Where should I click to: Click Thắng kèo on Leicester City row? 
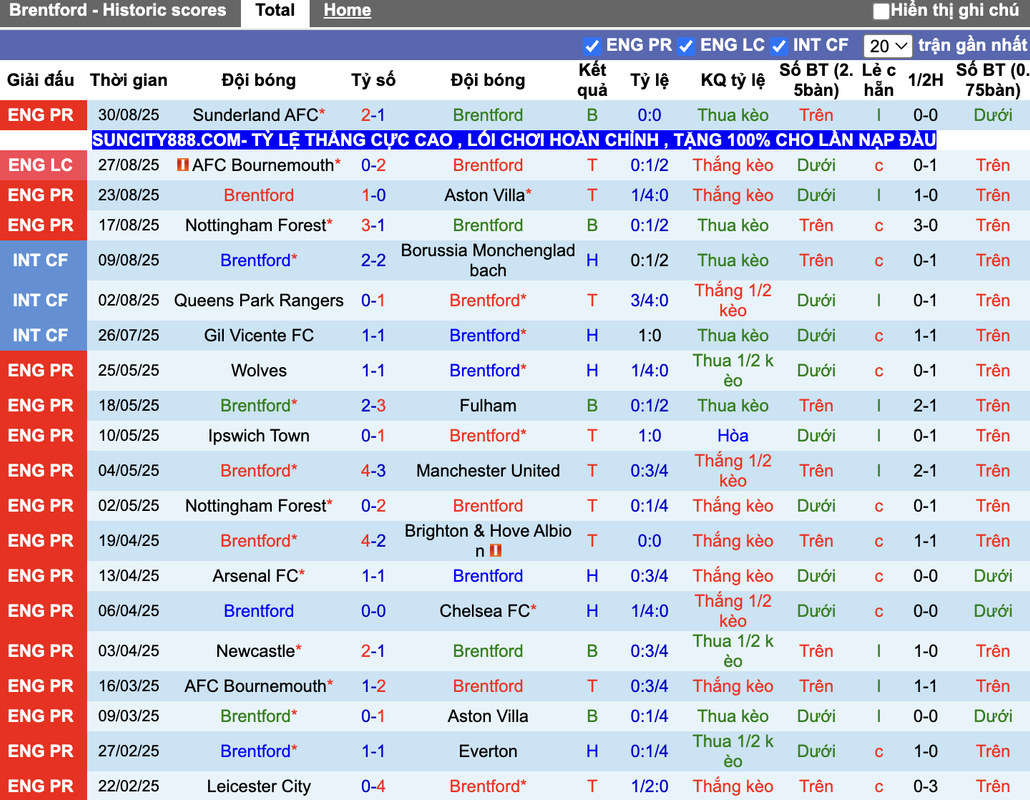(x=732, y=786)
